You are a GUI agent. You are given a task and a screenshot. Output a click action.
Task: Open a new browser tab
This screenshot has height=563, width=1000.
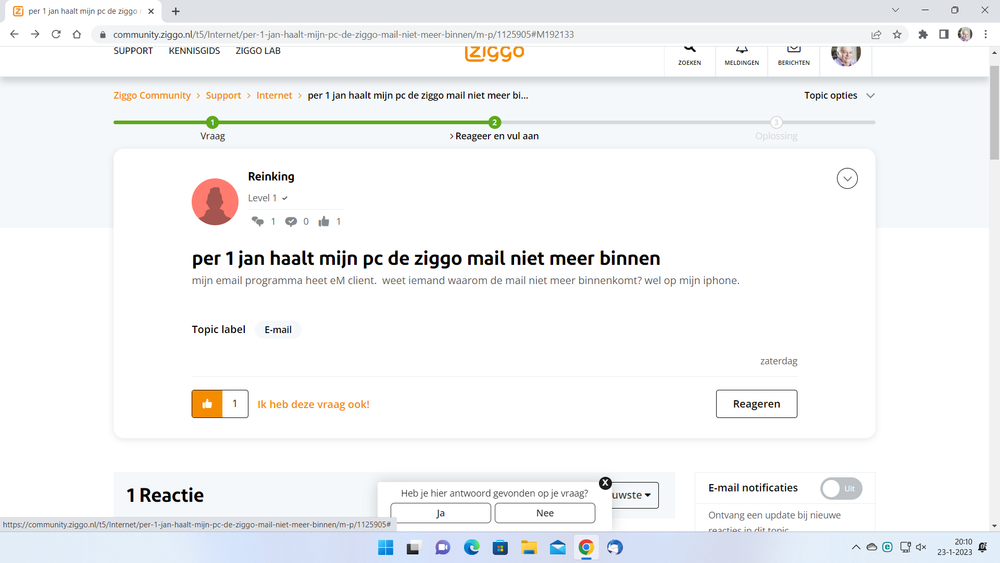[176, 11]
